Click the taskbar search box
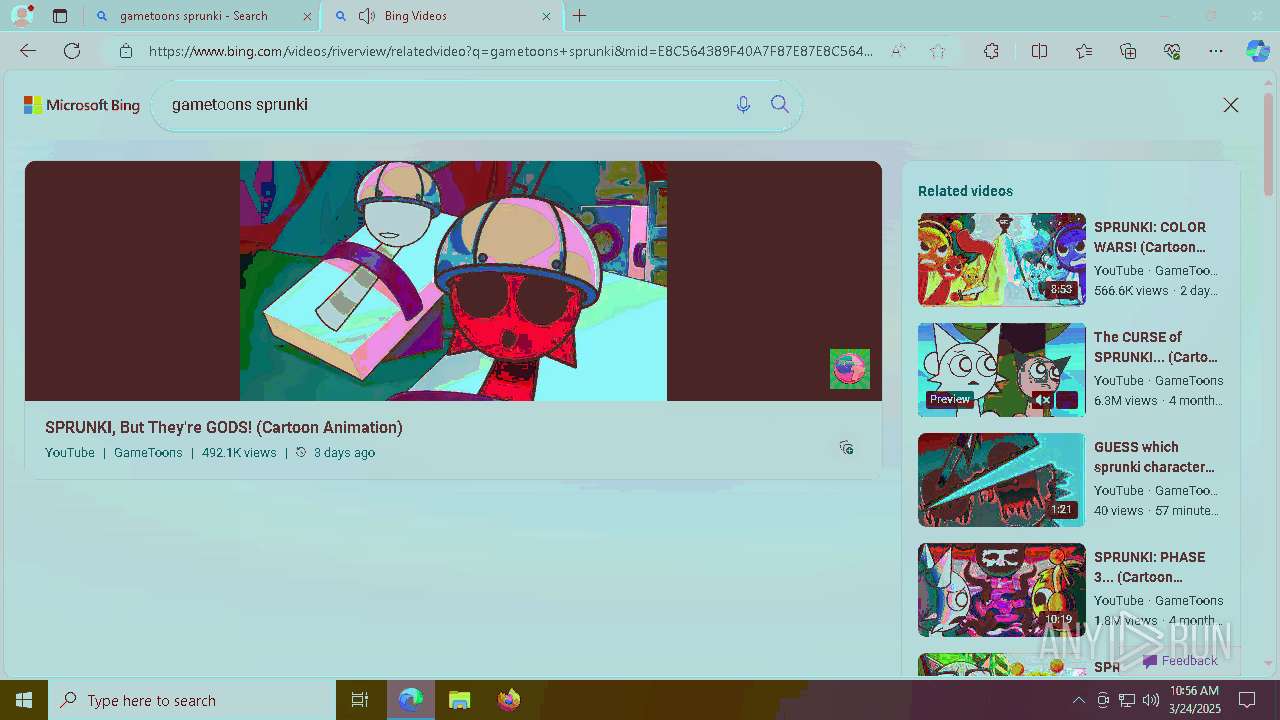Image resolution: width=1280 pixels, height=720 pixels. (x=192, y=700)
